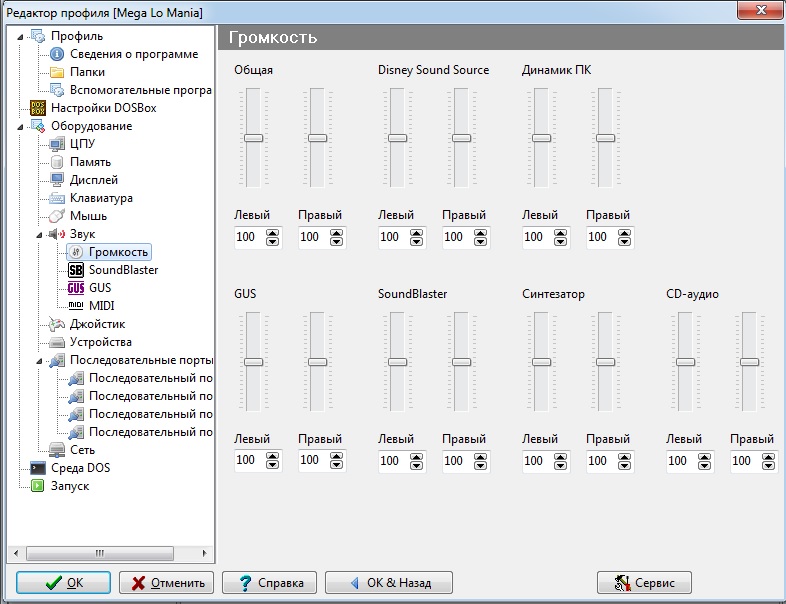
Task: Click the Отменить cancel button
Action: tap(166, 582)
